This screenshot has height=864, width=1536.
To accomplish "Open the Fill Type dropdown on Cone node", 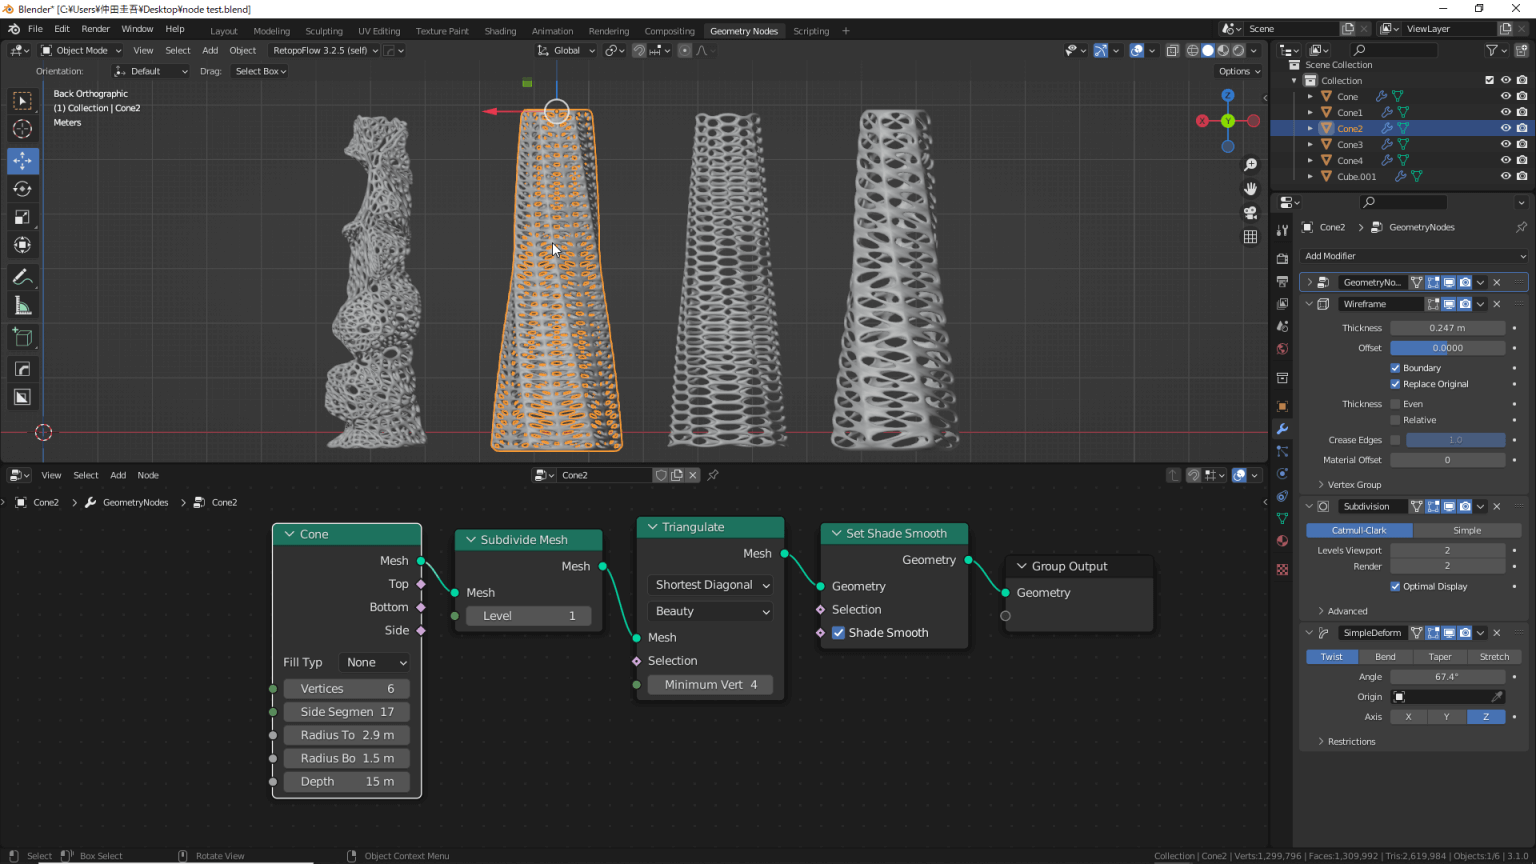I will [373, 662].
